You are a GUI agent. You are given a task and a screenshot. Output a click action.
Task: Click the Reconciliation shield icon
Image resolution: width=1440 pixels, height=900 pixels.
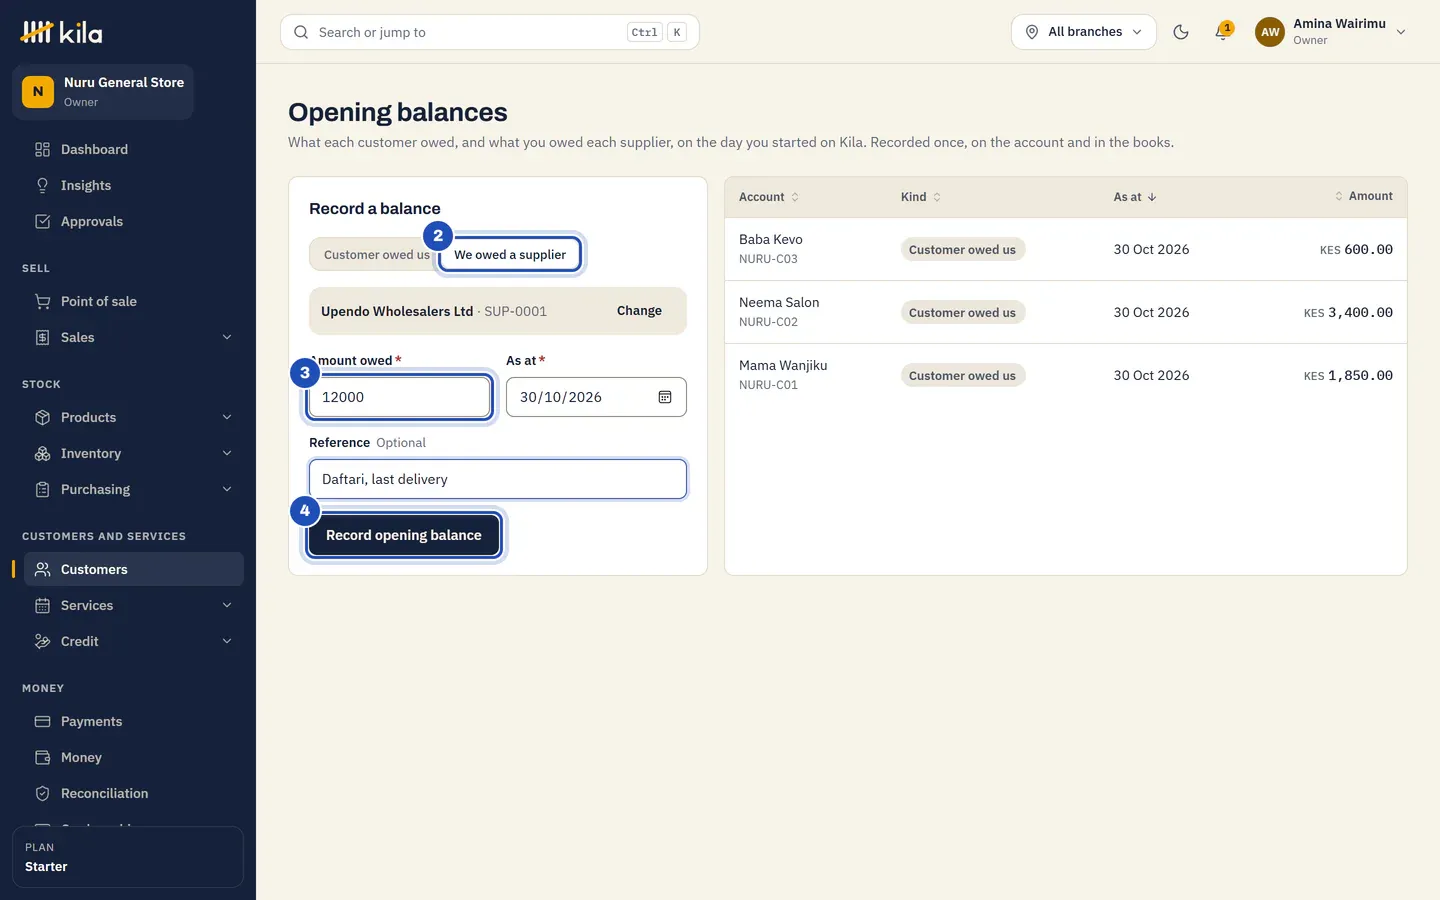coord(42,794)
